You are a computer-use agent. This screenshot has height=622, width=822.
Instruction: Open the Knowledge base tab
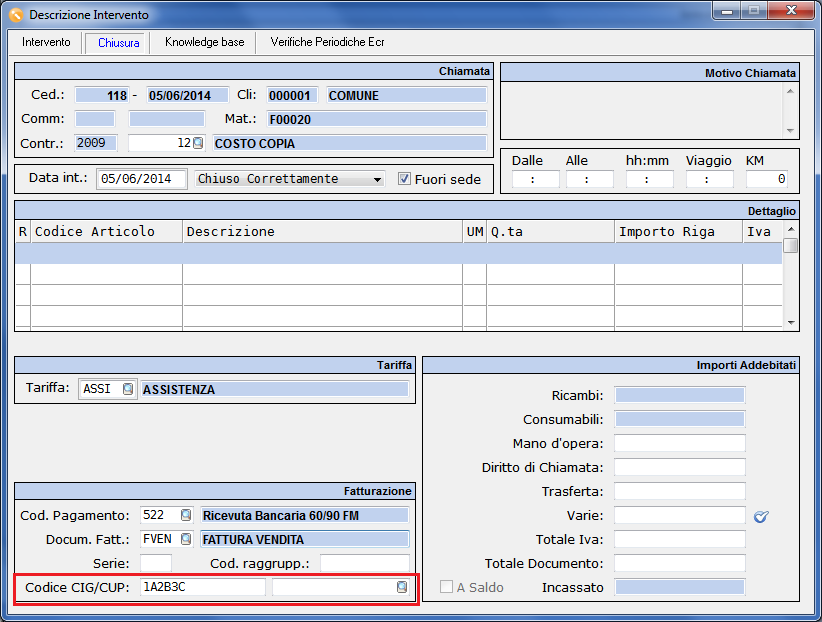click(204, 42)
